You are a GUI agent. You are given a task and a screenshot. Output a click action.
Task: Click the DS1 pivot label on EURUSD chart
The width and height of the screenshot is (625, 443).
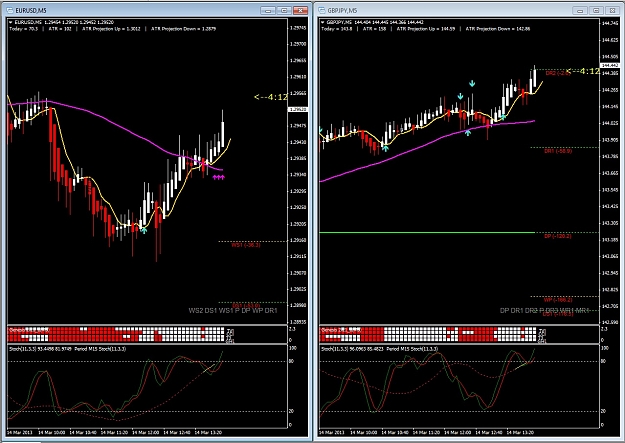pyautogui.click(x=246, y=306)
